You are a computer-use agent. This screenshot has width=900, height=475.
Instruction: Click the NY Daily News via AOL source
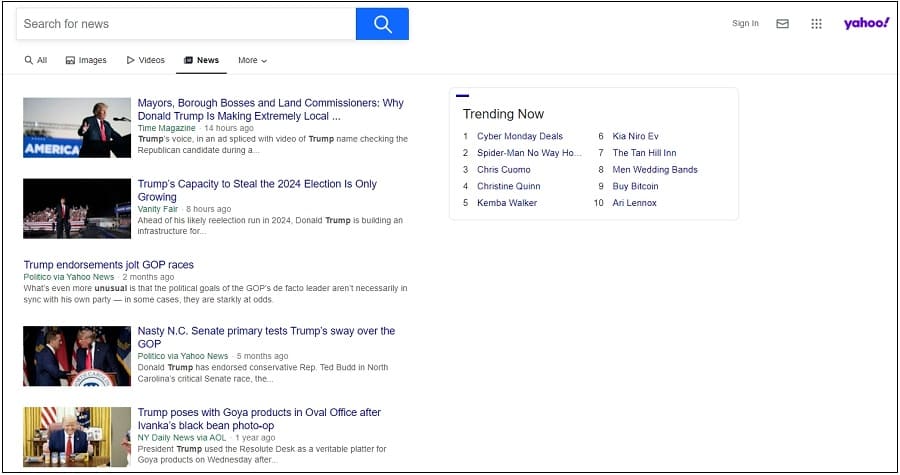[x=182, y=437]
